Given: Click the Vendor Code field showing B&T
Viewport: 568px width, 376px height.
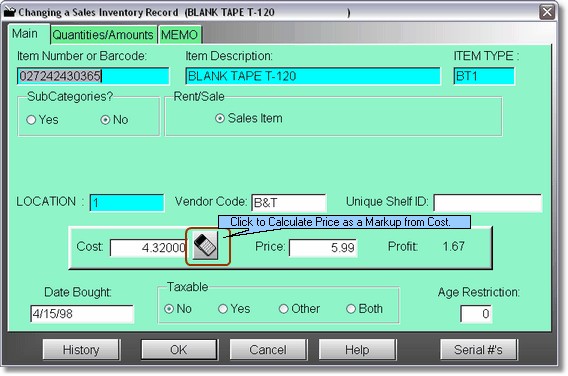Looking at the screenshot, I should click(x=289, y=203).
